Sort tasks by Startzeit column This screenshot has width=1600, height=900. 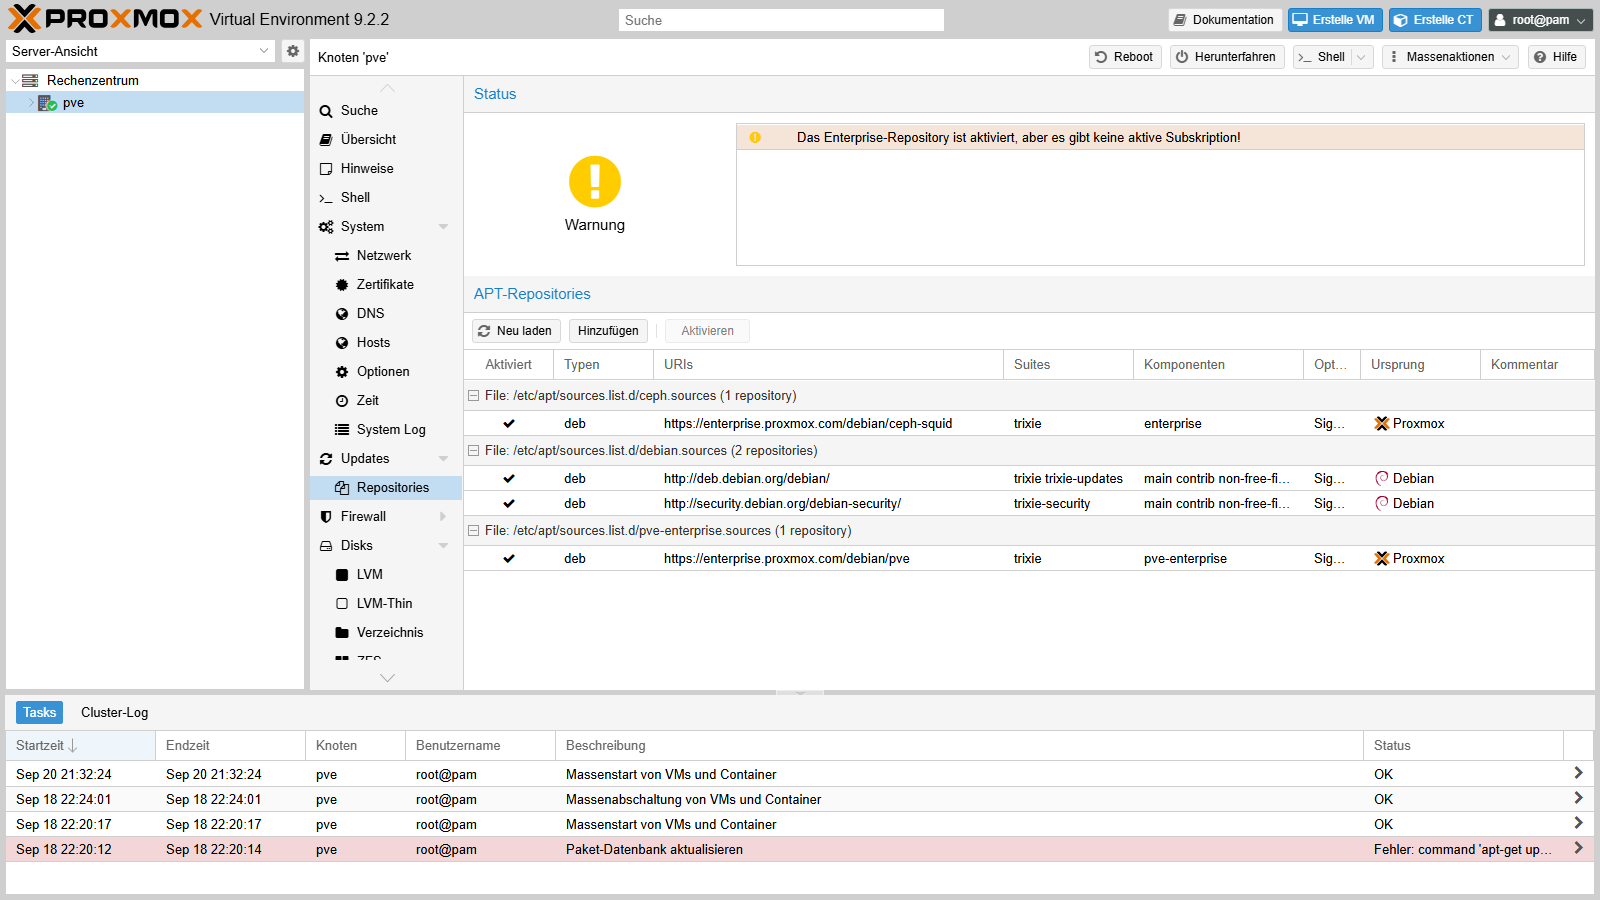[80, 746]
